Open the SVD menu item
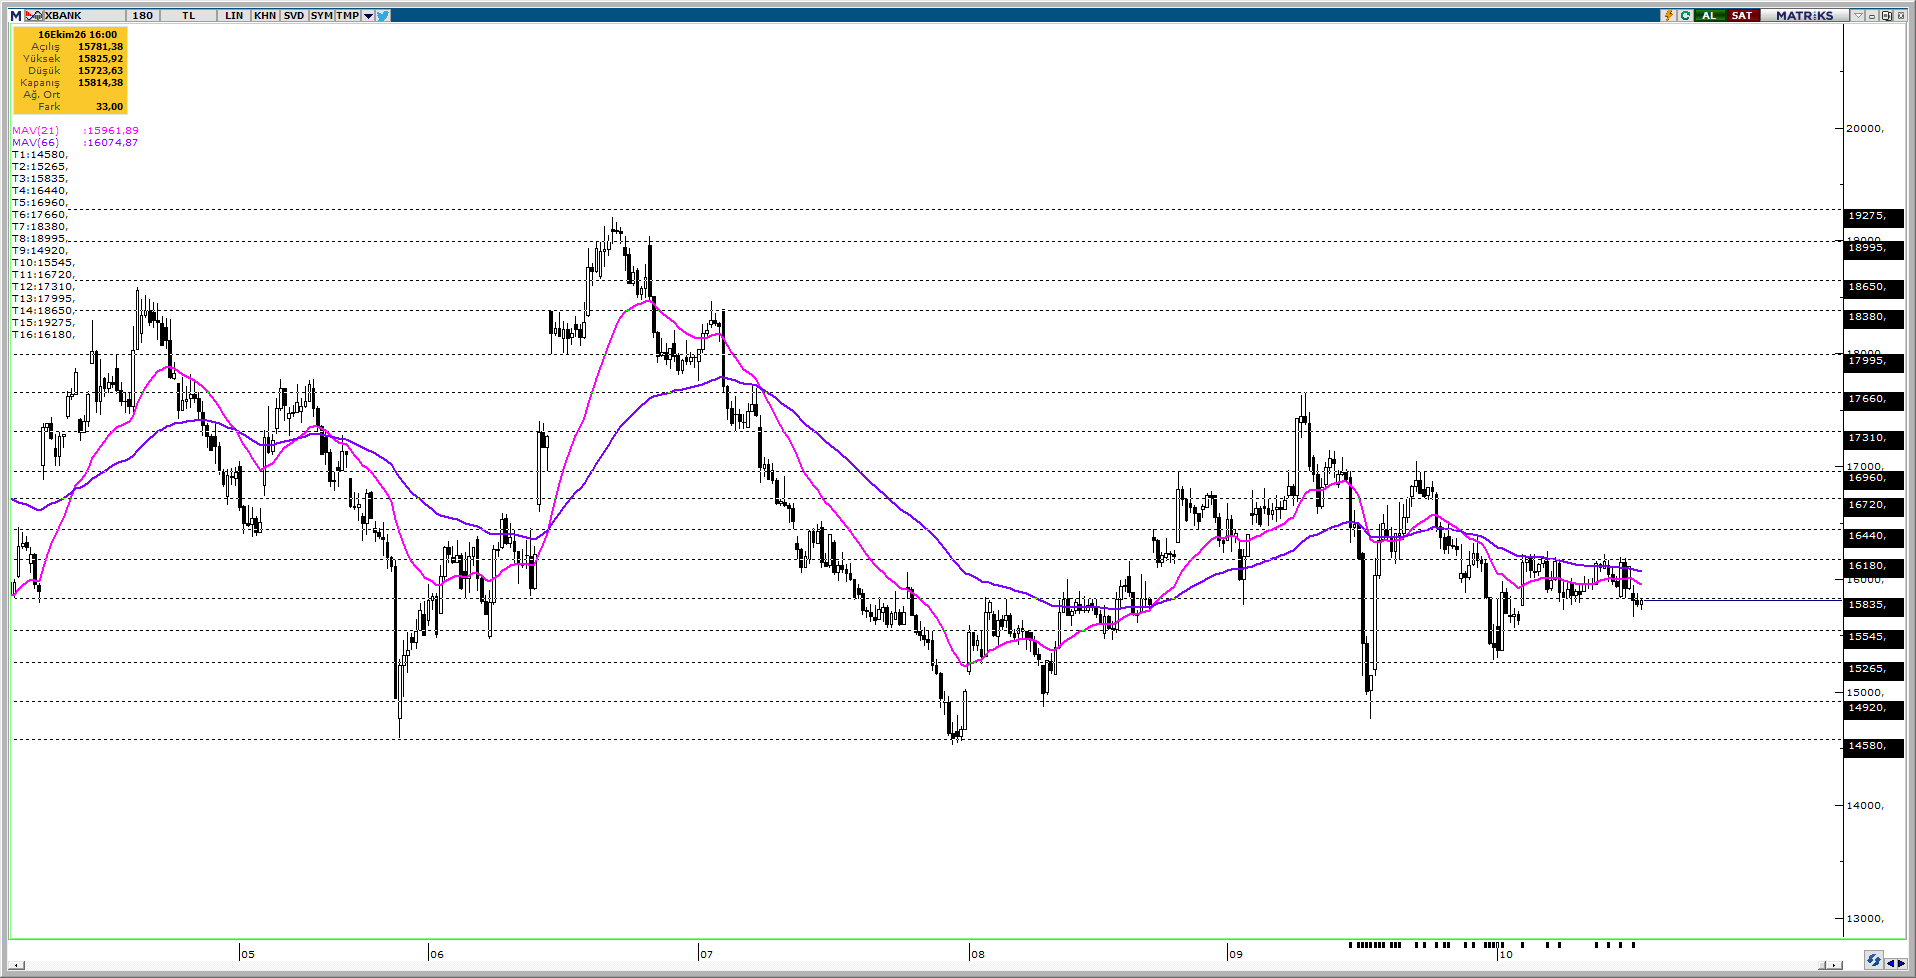 coord(293,16)
